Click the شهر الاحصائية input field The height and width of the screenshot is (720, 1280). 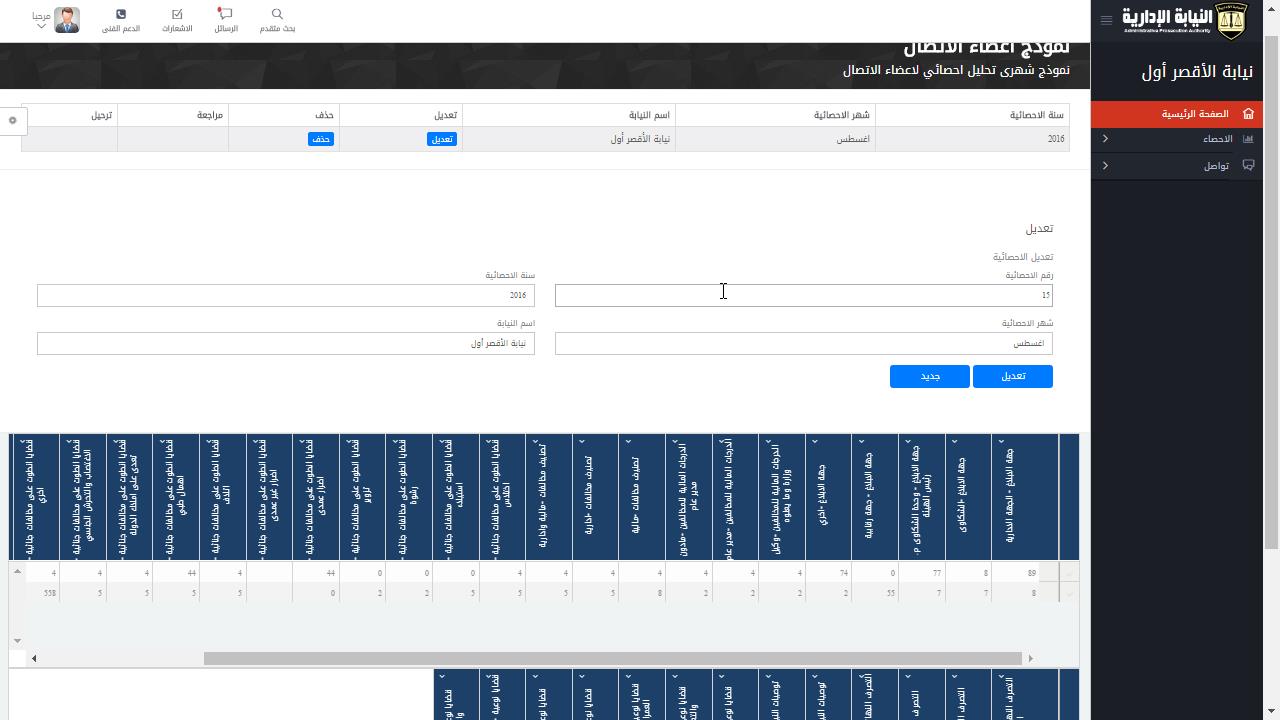pos(803,343)
